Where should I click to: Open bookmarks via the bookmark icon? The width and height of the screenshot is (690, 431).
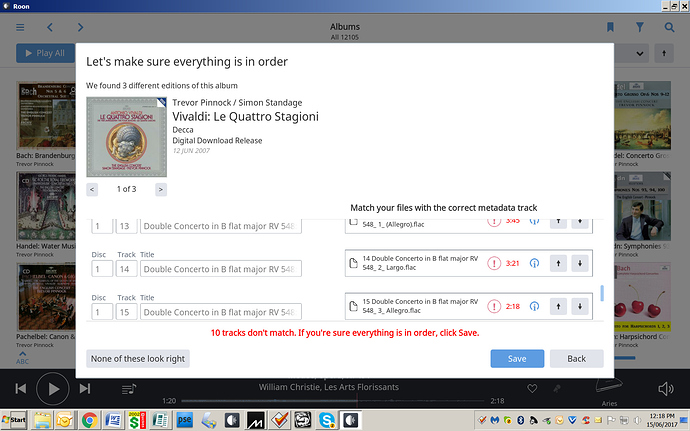pyautogui.click(x=610, y=27)
